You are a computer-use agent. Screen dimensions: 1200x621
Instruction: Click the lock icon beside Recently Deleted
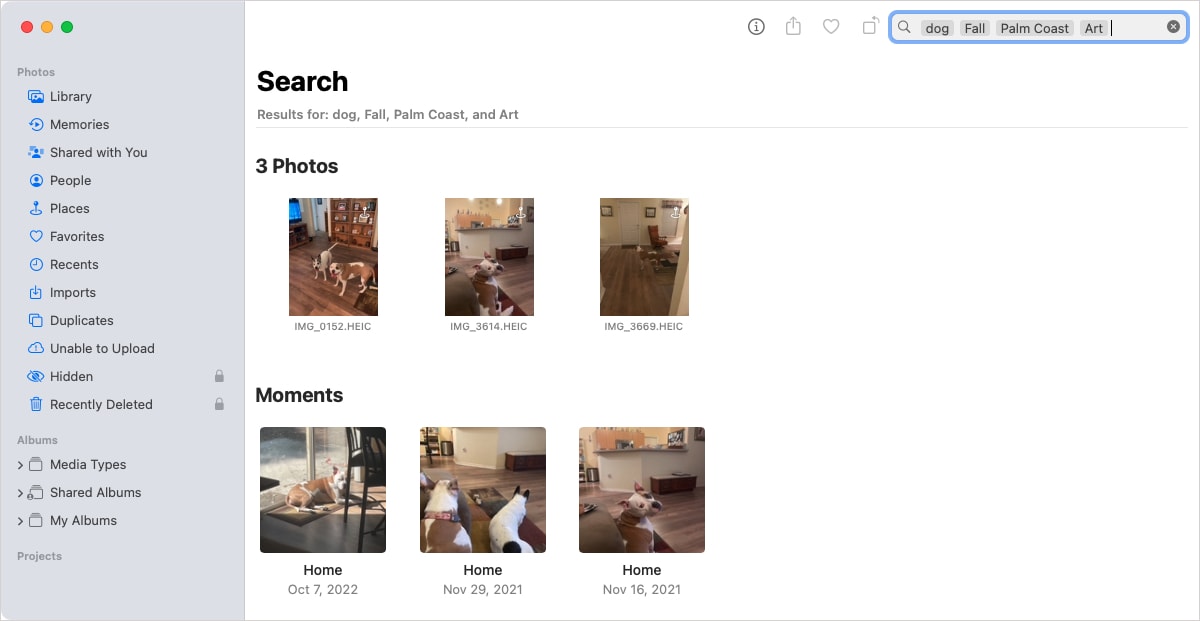tap(218, 404)
